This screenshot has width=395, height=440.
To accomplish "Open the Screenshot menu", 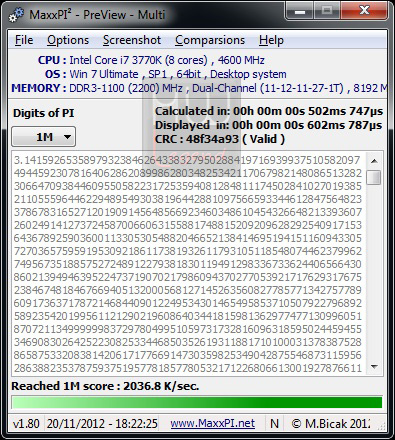I will coord(132,40).
